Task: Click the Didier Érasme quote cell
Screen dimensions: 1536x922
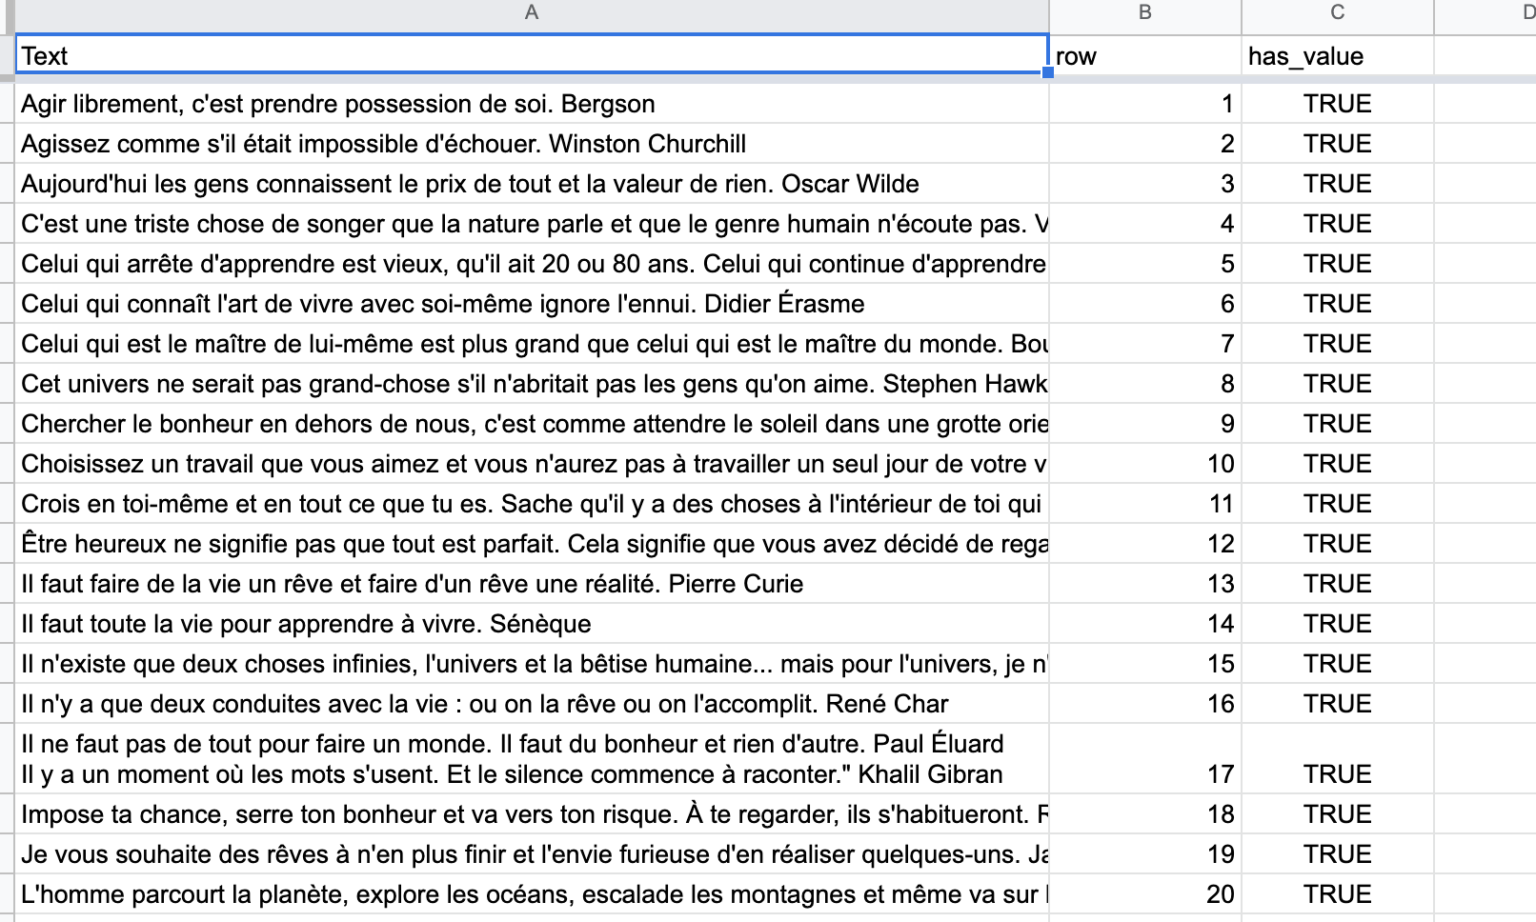Action: tap(531, 304)
